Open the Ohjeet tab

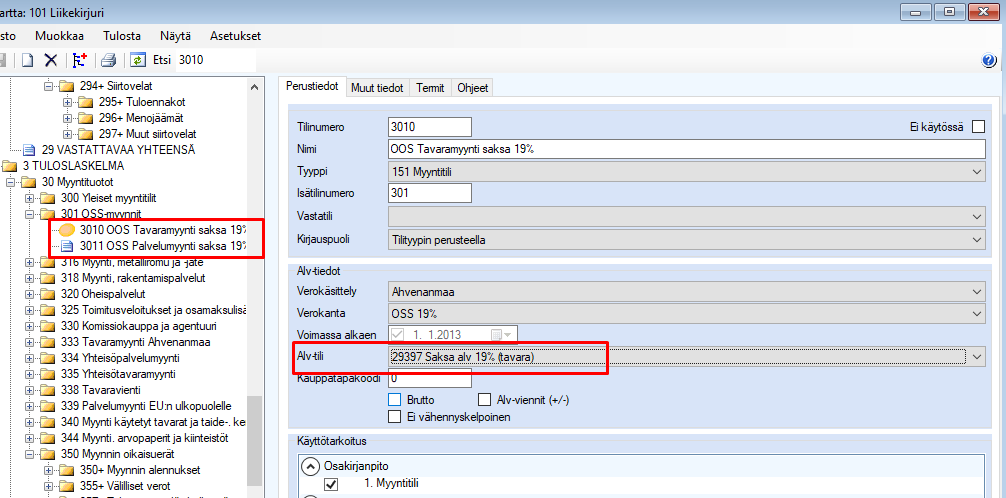coord(472,88)
